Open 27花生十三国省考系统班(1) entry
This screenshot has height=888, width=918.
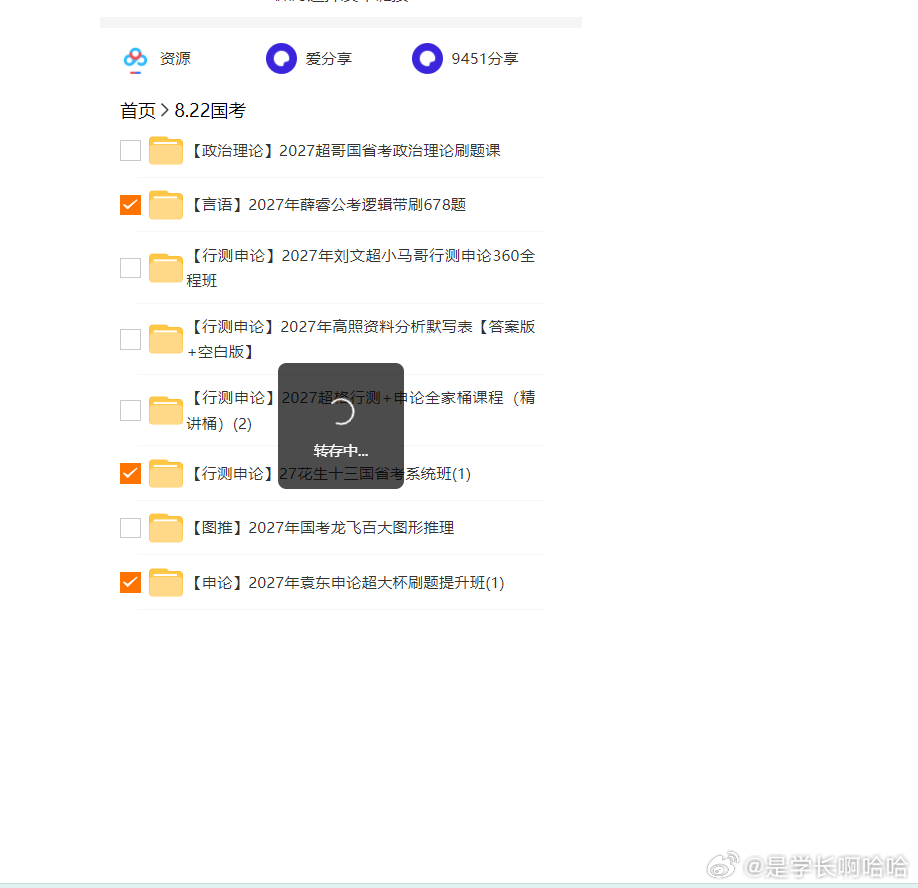pyautogui.click(x=331, y=474)
